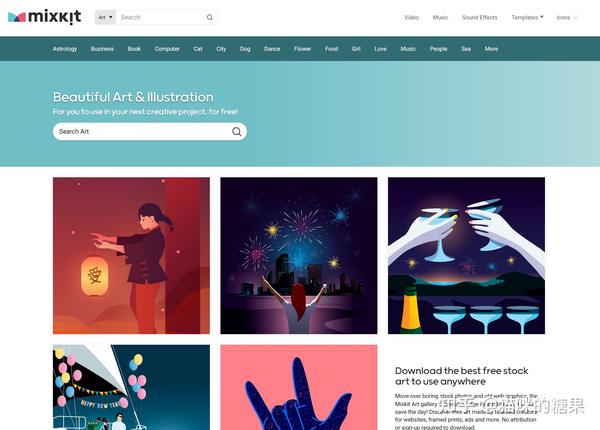
Task: Select the Astrology category
Action: point(65,49)
